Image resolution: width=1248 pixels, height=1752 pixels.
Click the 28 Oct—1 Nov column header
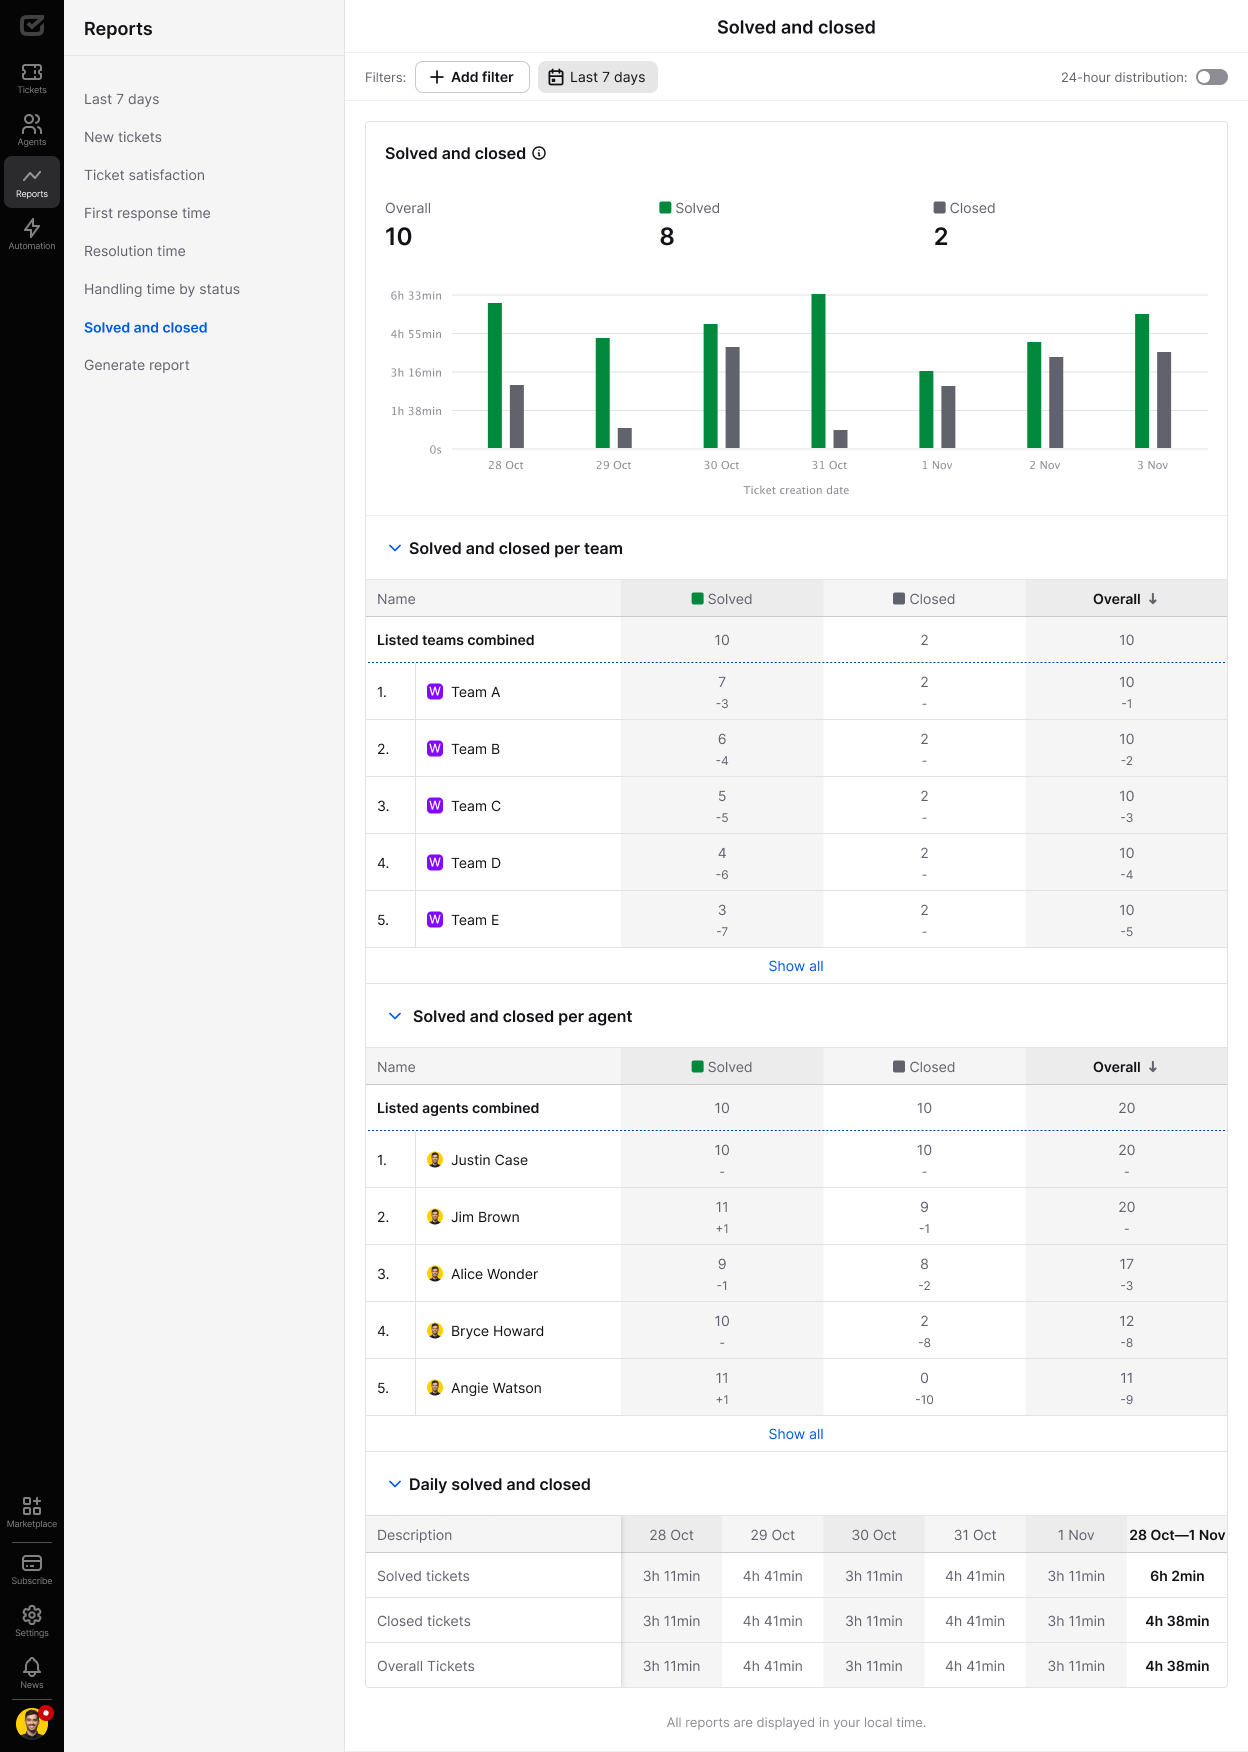coord(1177,1535)
